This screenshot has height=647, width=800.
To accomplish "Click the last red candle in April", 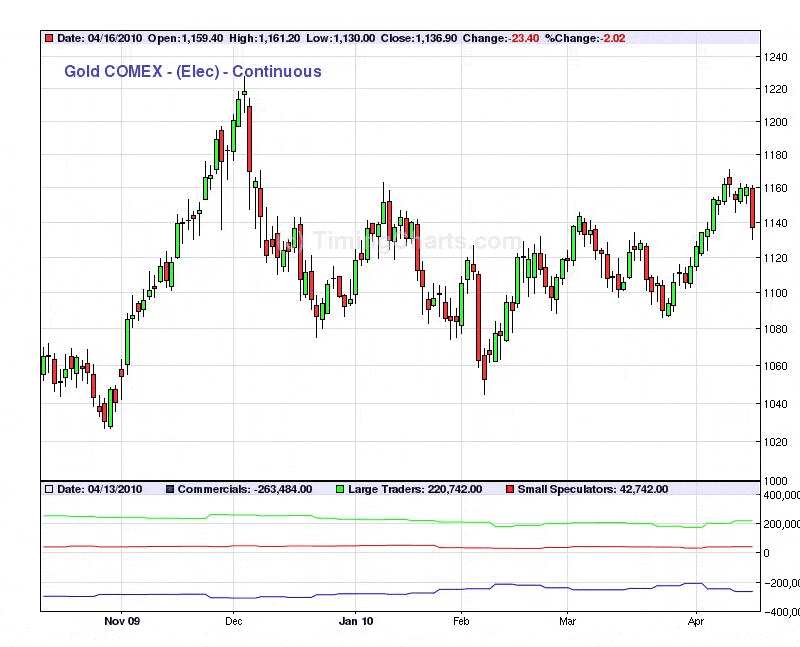I will point(752,207).
